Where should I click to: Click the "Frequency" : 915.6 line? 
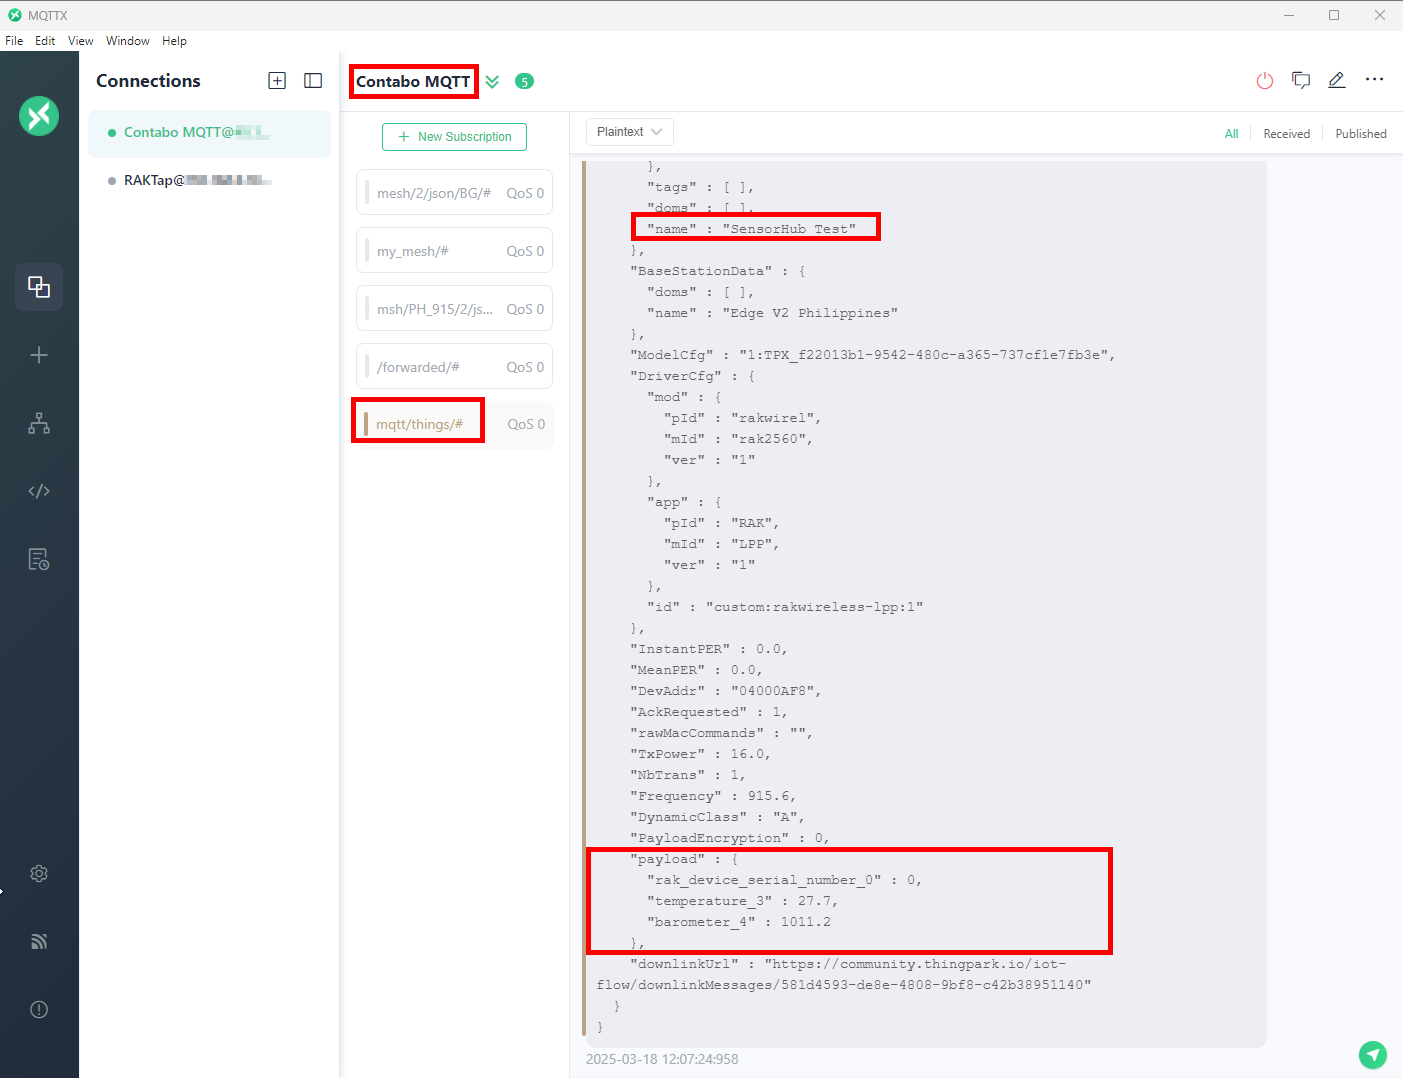(713, 796)
